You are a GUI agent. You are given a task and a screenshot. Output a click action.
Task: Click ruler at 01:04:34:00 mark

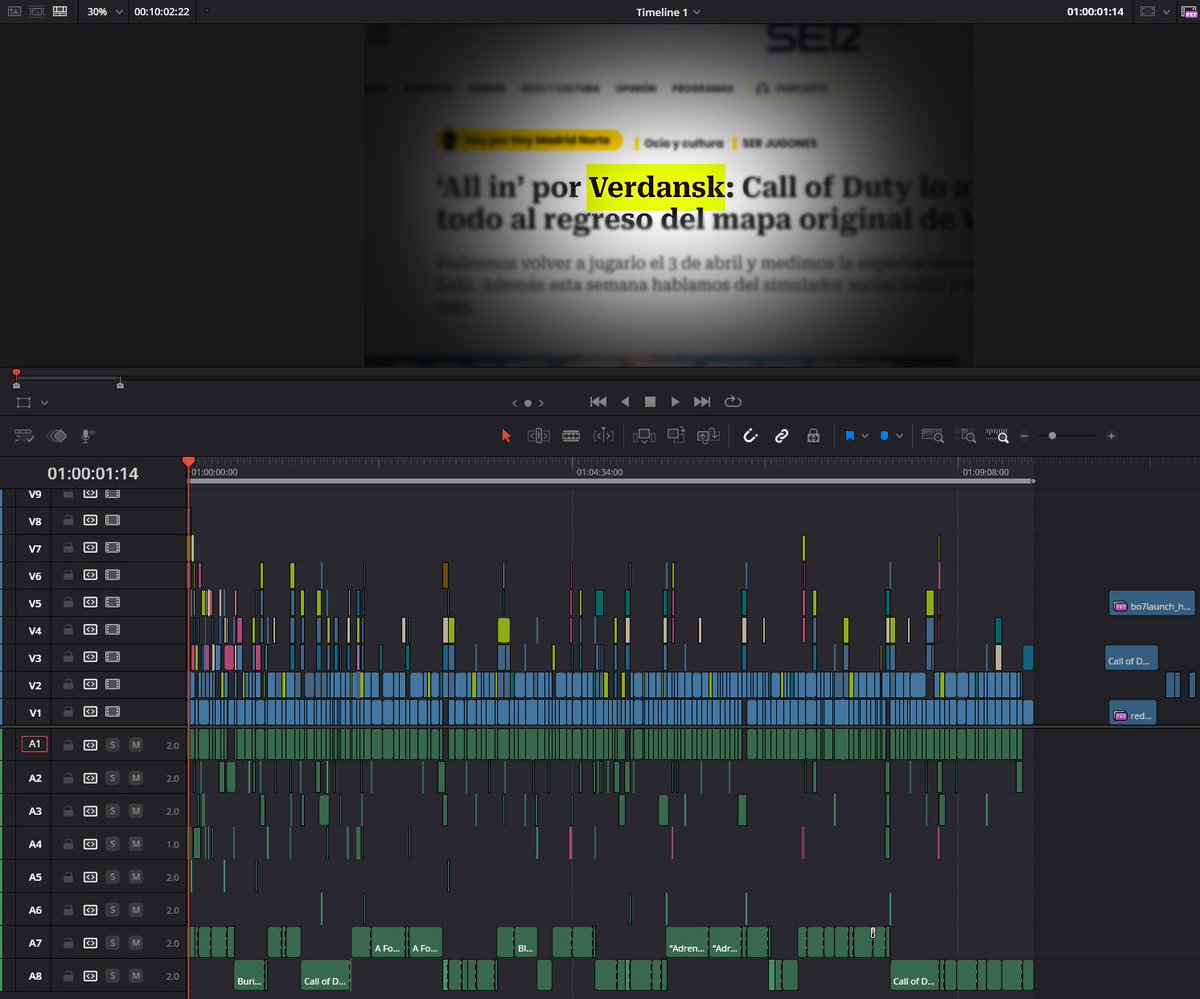[599, 471]
